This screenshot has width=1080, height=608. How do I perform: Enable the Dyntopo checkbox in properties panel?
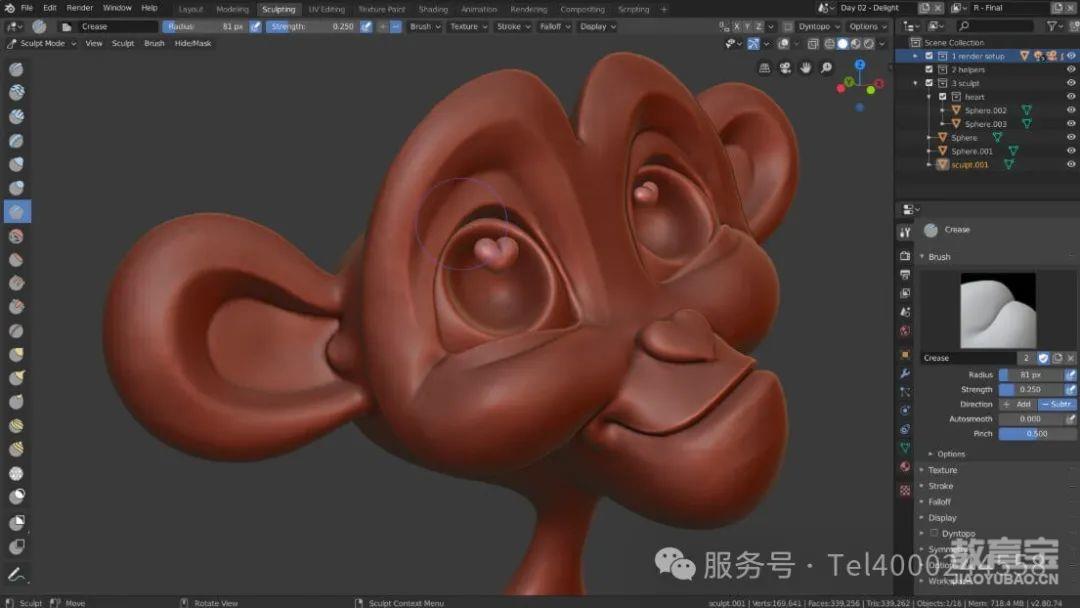click(934, 533)
